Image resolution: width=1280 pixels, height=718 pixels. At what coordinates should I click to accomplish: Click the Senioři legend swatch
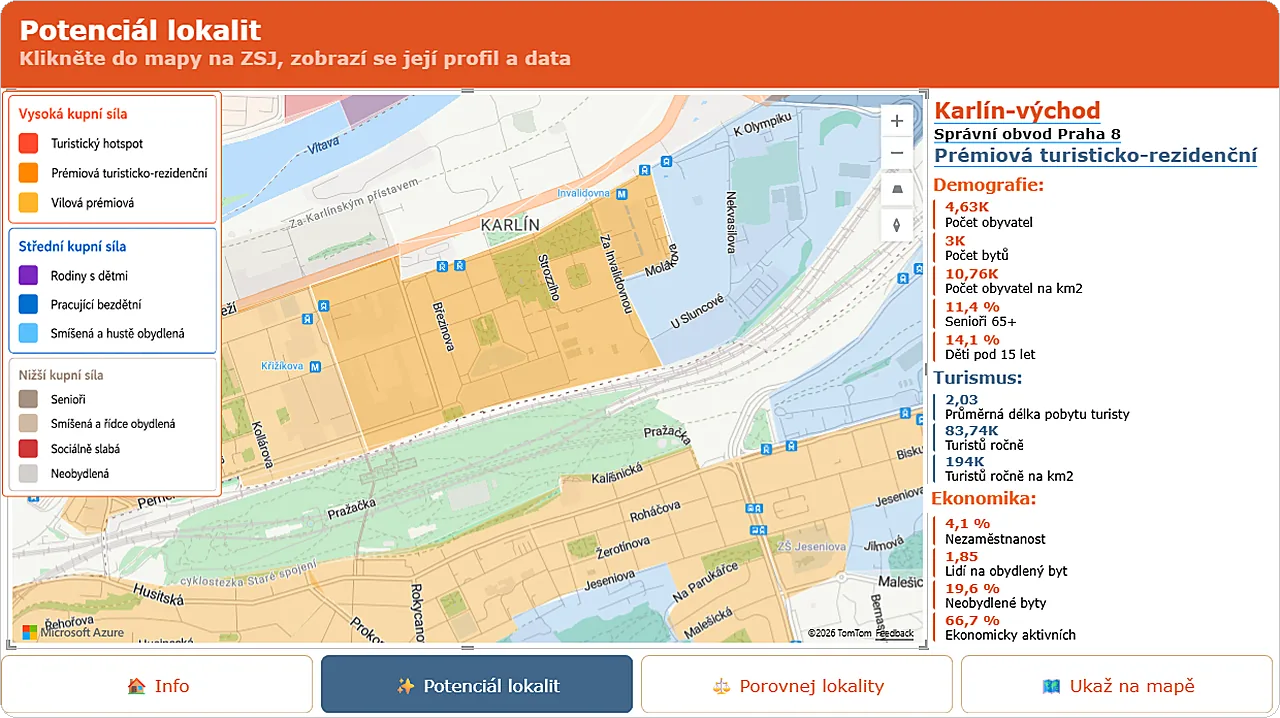28,399
